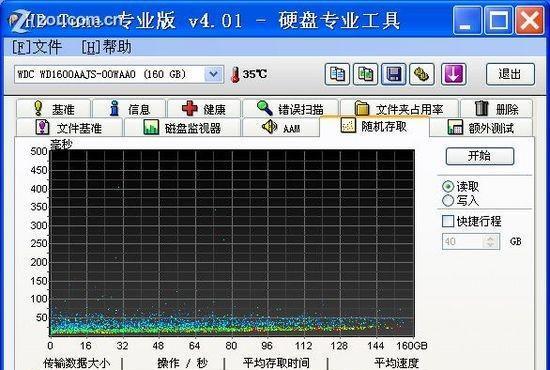
Task: Click the copy screenshot to clipboard icon
Action: [365, 74]
